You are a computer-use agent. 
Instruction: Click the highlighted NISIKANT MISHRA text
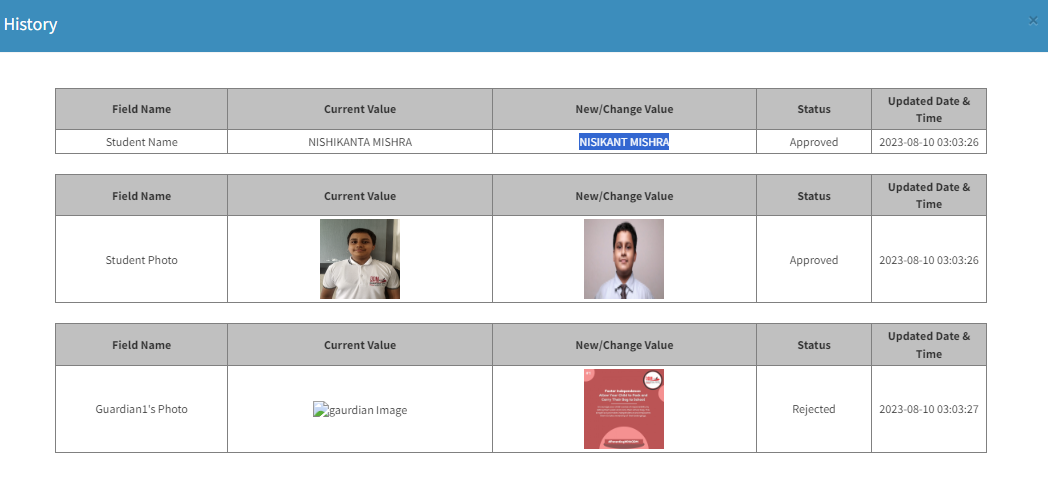pyautogui.click(x=624, y=142)
